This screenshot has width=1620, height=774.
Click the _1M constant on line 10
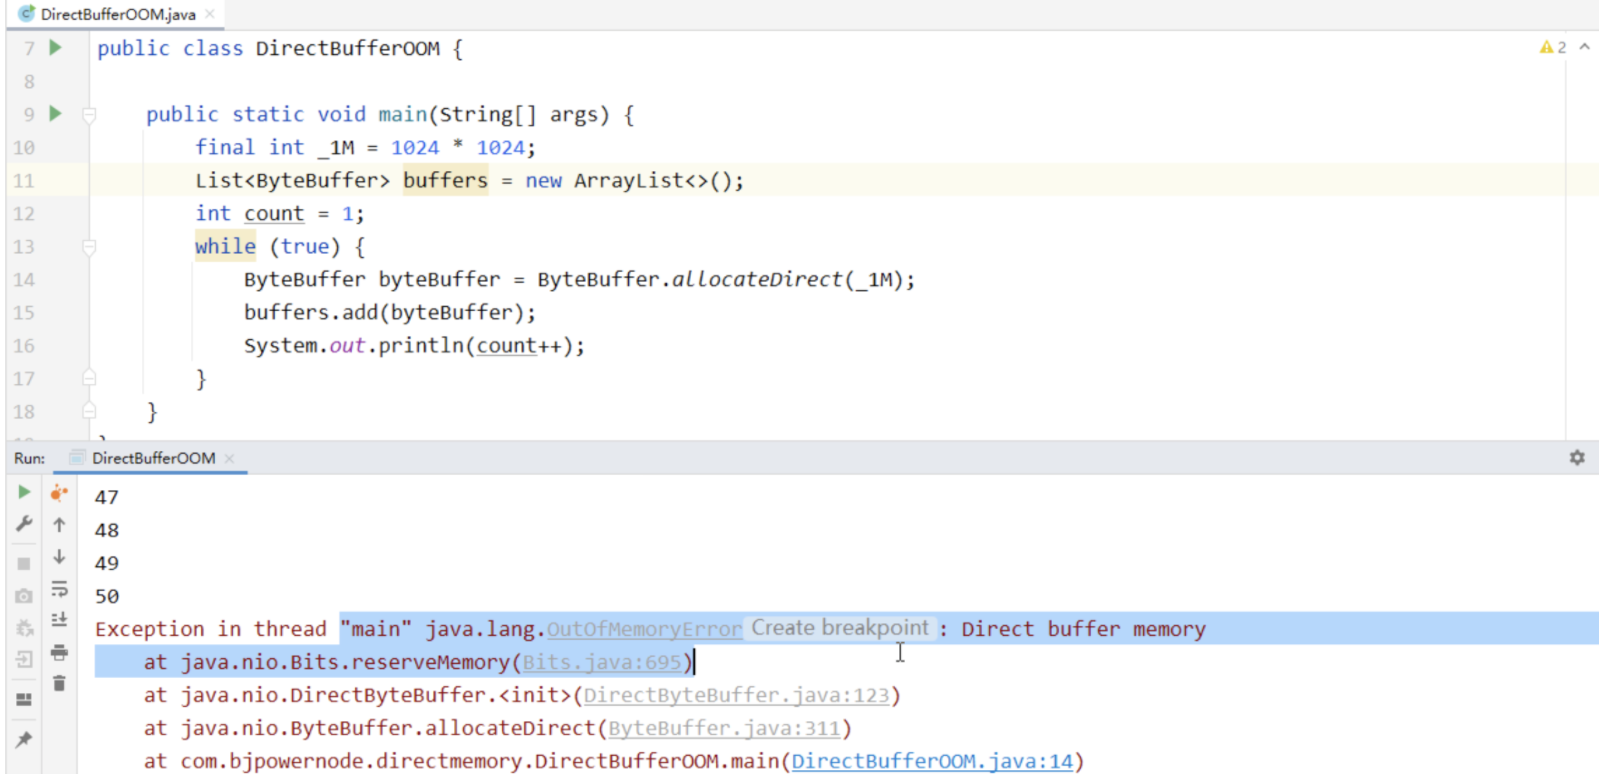336,147
